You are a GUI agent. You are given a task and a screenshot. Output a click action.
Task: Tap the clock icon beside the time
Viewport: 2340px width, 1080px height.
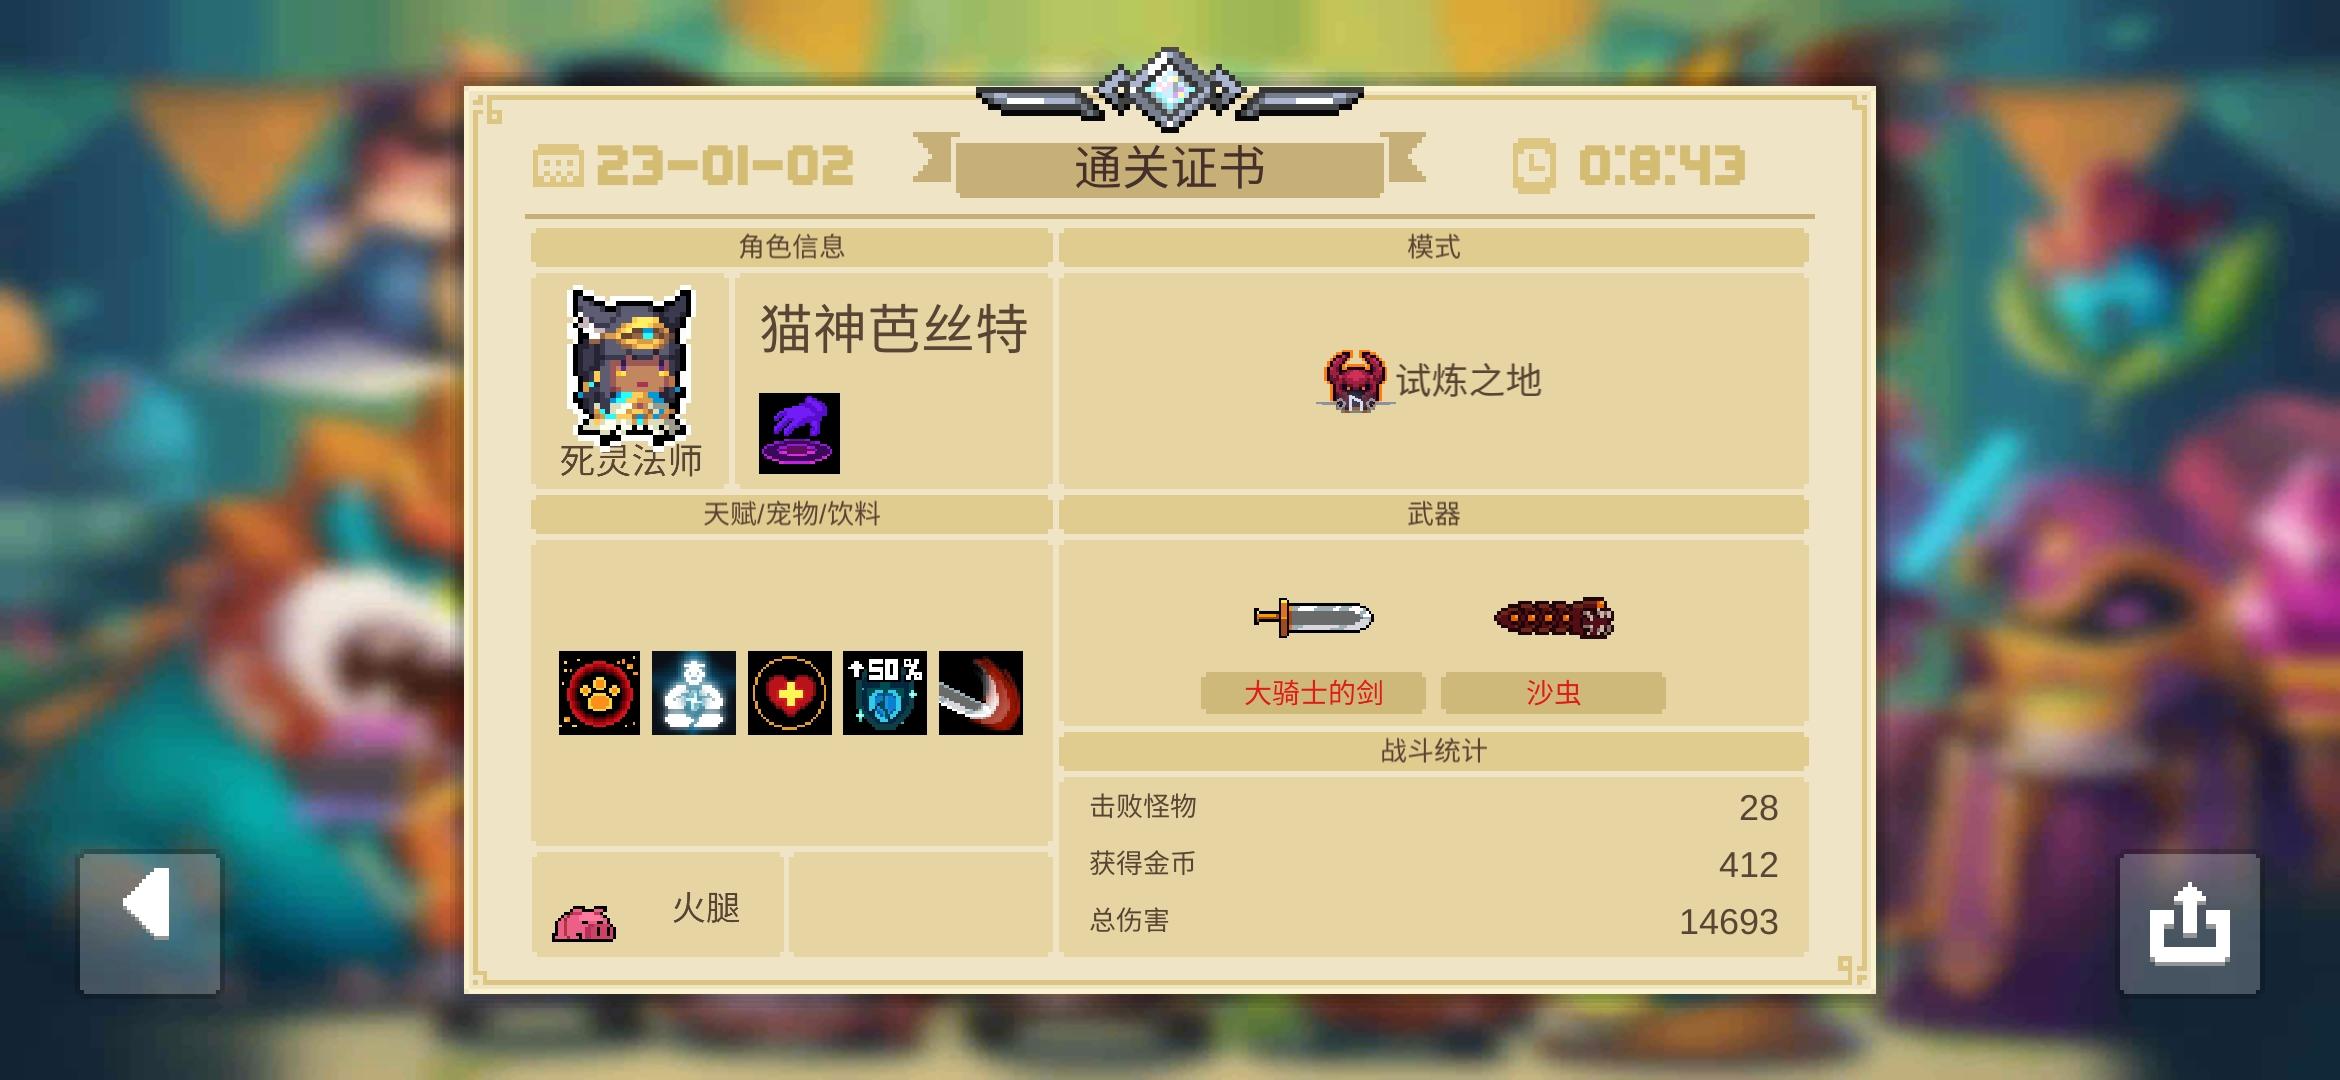point(1534,166)
